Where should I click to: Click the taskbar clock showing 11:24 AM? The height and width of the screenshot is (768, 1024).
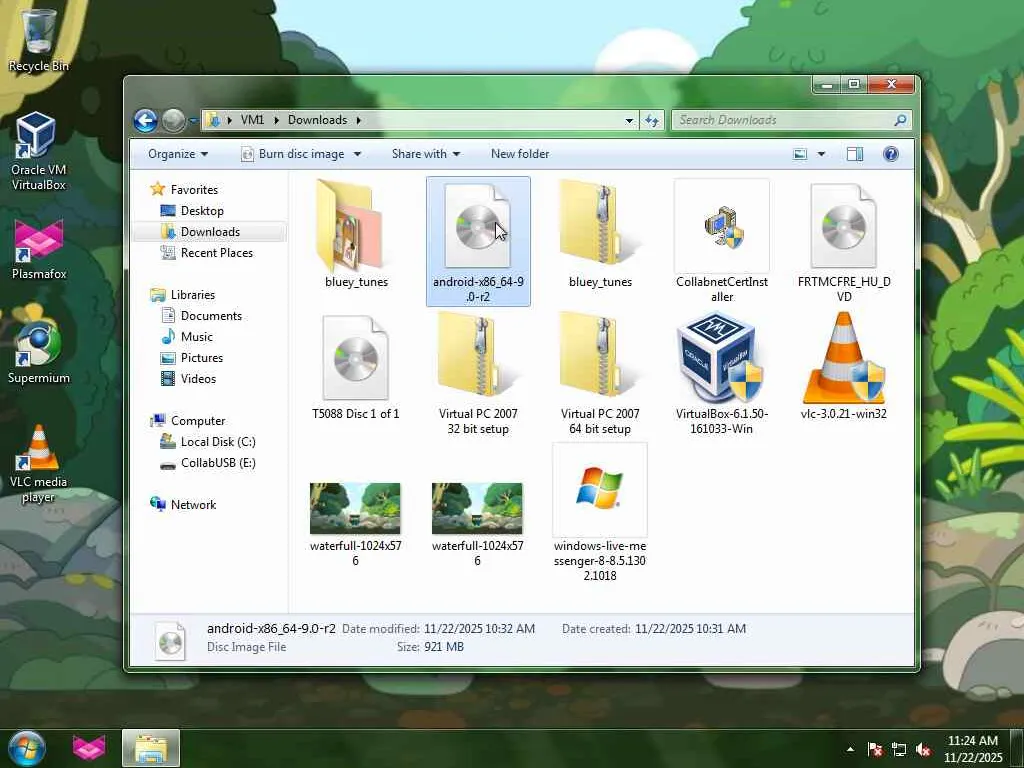[973, 749]
